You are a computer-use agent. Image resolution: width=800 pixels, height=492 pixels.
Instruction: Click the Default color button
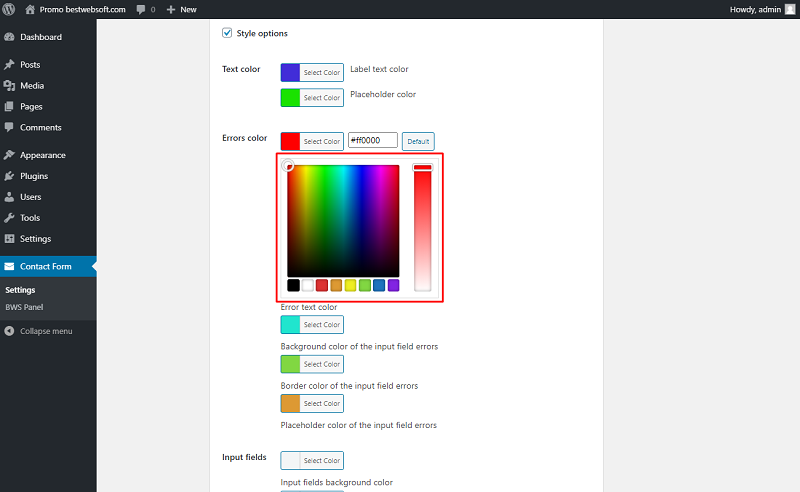pos(418,141)
